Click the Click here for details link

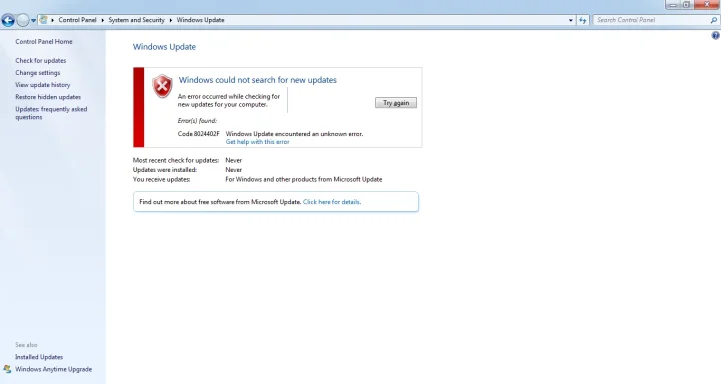click(332, 202)
